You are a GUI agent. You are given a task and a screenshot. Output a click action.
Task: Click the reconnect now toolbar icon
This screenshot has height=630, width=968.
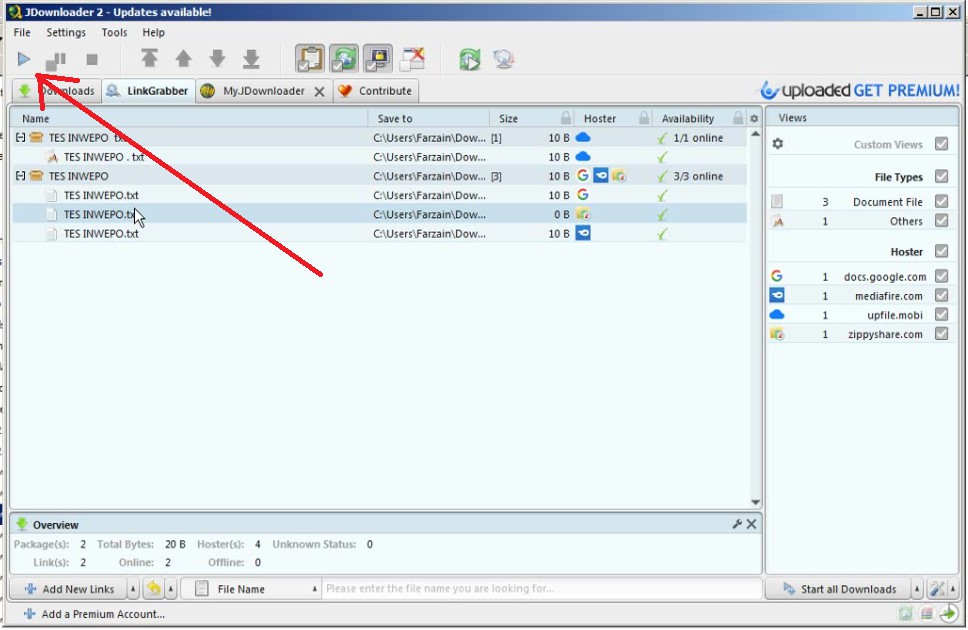(470, 59)
